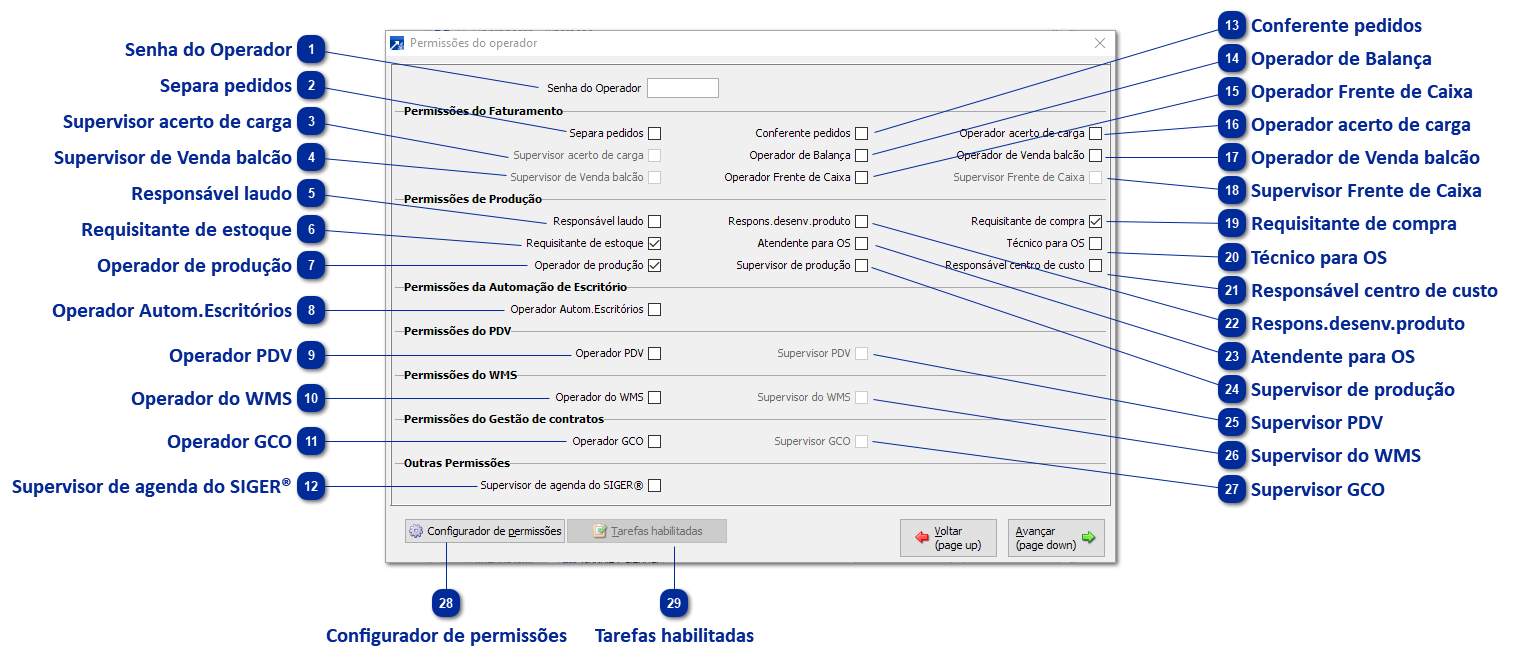Screen dimensions: 1514x664
Task: Enable Operador de Balança permission
Action: tap(864, 155)
